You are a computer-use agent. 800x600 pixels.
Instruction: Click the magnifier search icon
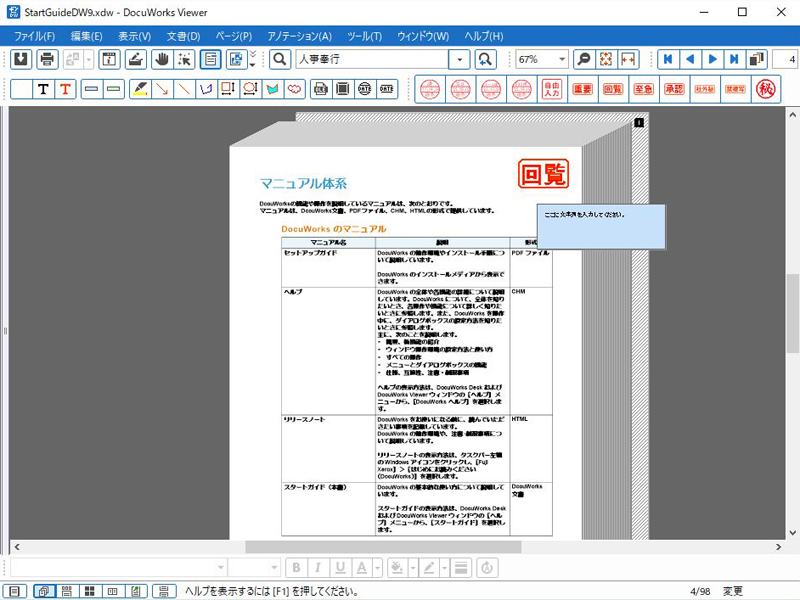point(280,59)
